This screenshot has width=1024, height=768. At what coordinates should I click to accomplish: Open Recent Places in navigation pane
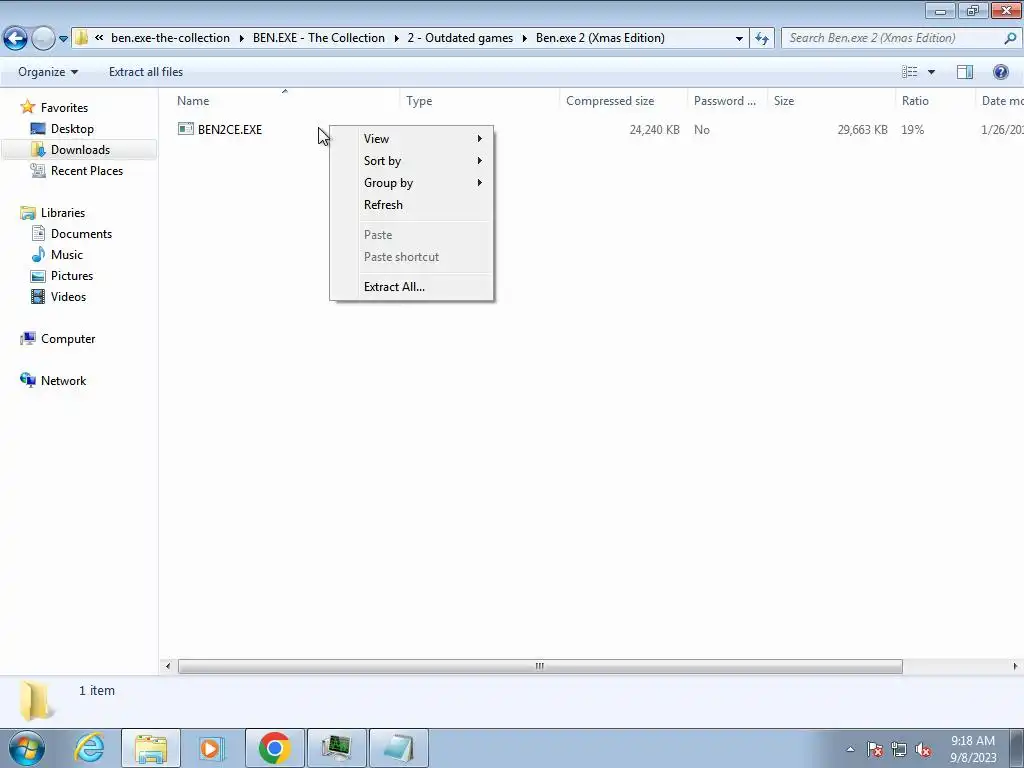point(87,170)
